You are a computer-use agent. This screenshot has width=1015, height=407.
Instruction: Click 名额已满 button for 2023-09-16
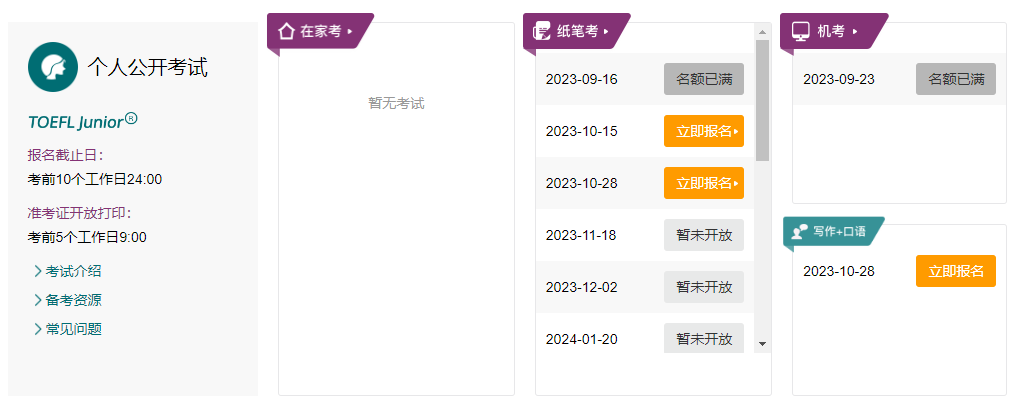click(x=704, y=79)
